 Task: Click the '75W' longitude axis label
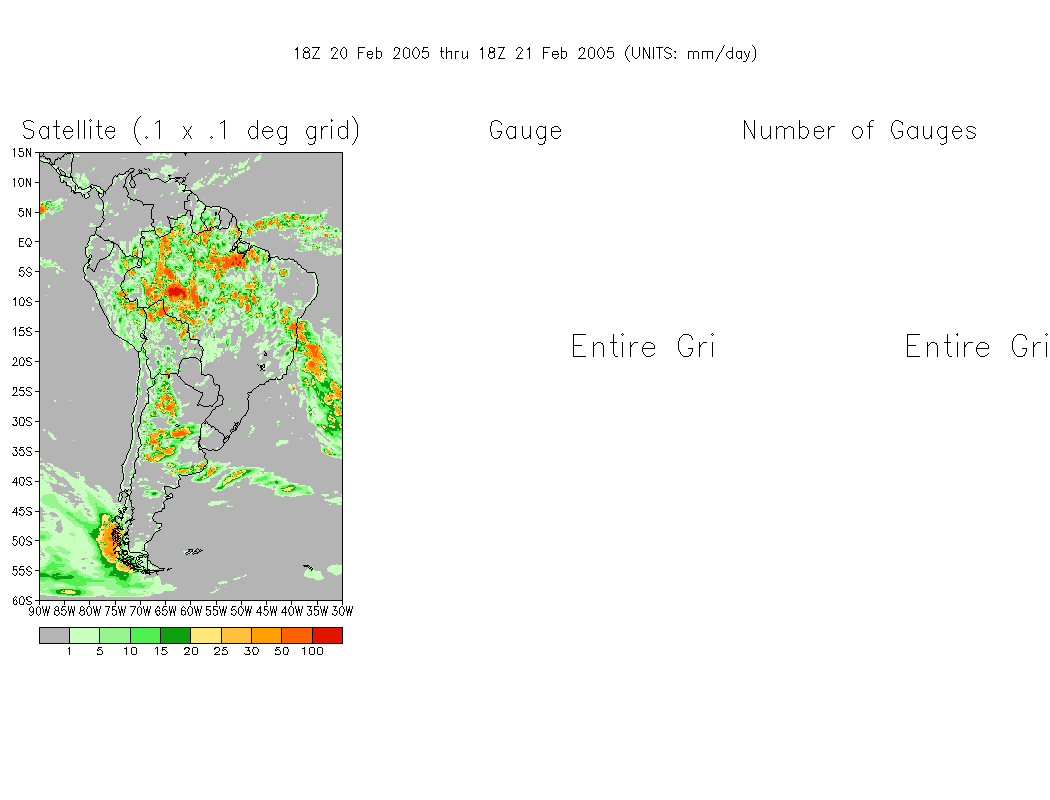click(115, 611)
